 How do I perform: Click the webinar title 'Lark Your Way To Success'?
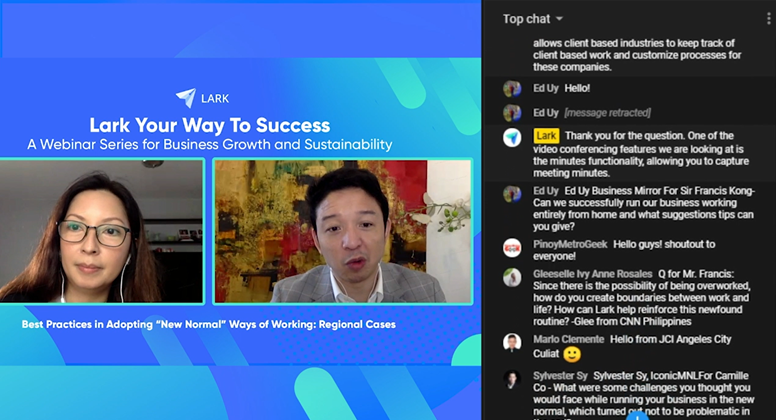click(209, 125)
